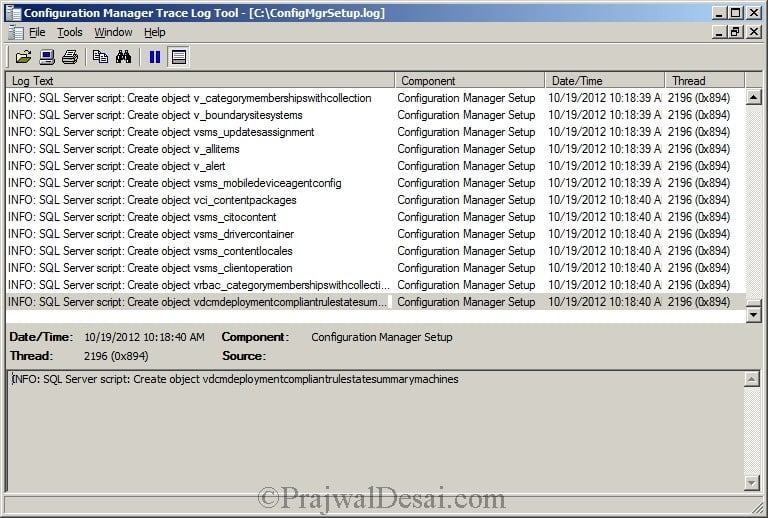Select the vsms_clientoperation log row

(376, 268)
